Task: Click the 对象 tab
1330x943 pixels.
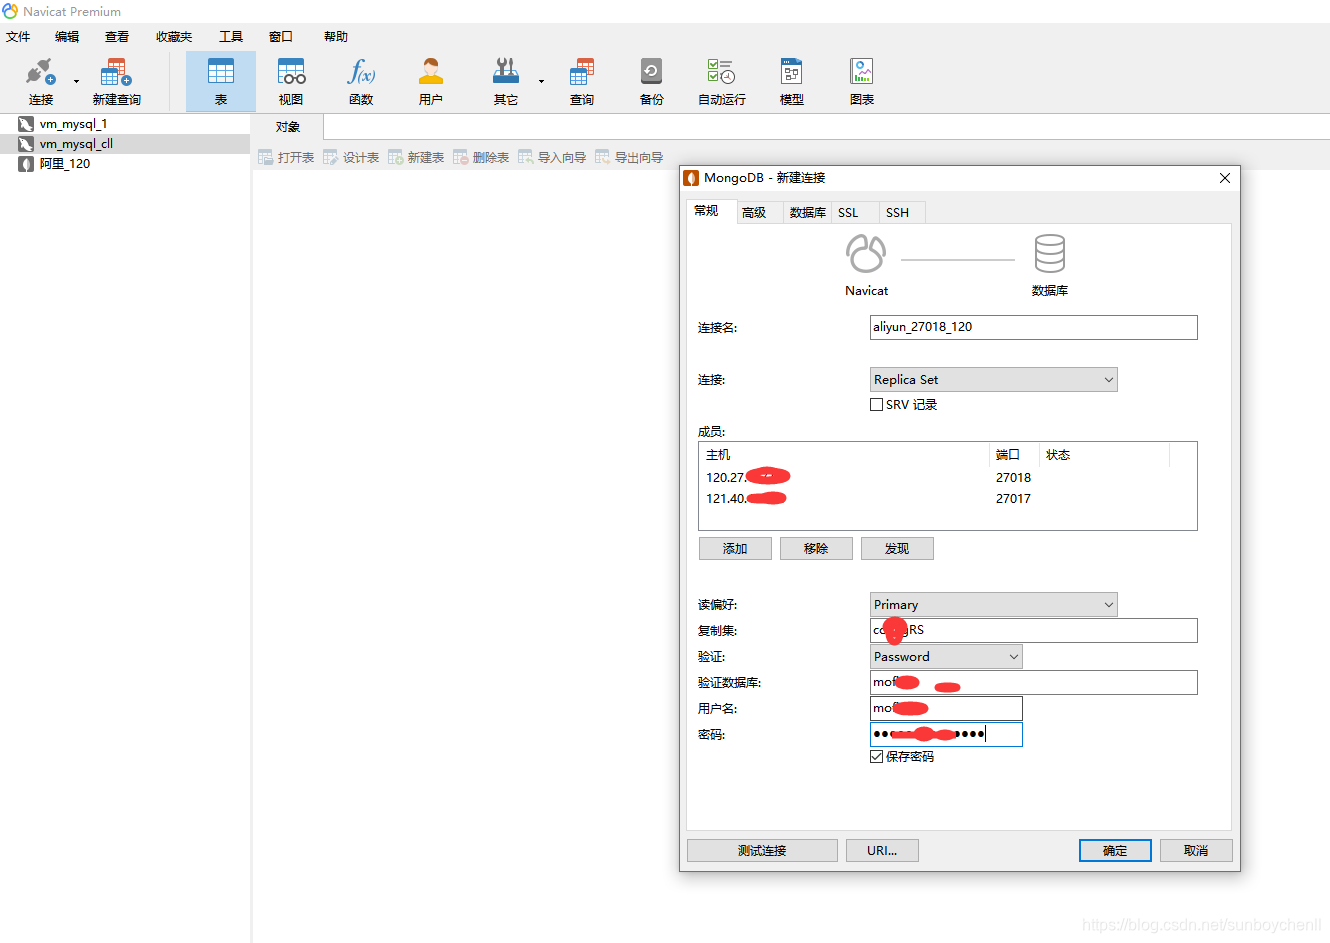Action: coord(288,127)
